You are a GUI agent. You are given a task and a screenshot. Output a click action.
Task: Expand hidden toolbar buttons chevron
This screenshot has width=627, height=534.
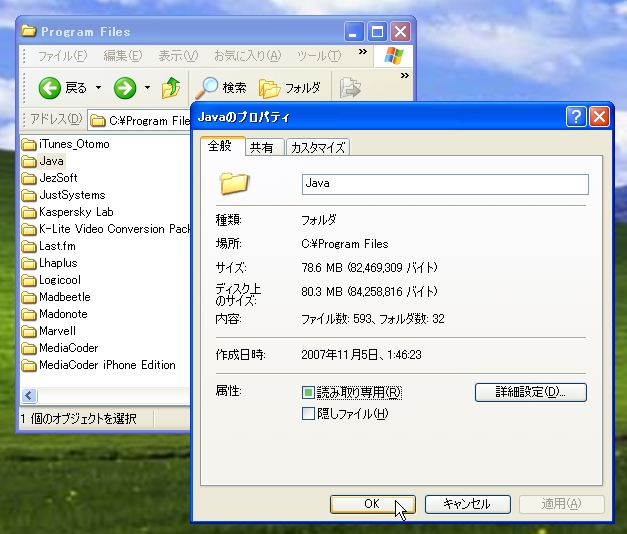[405, 76]
